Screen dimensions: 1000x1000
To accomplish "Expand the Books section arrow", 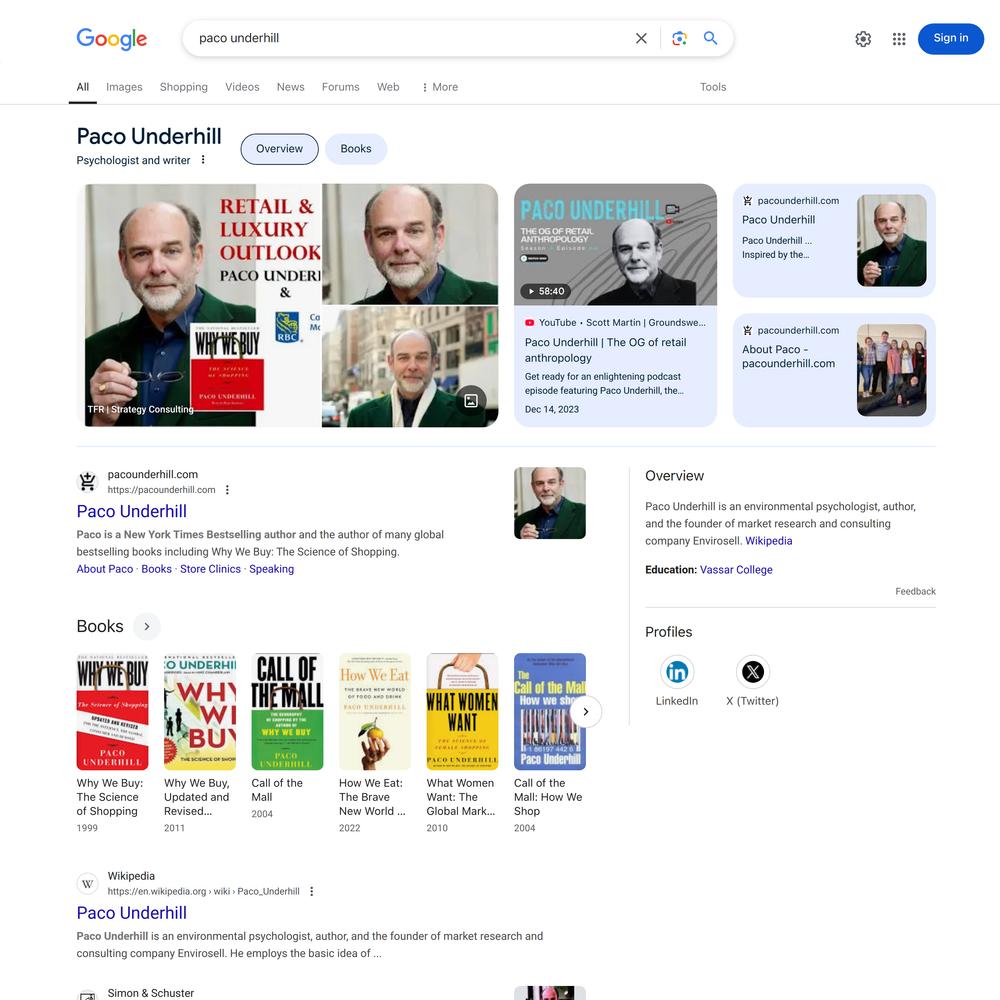I will pyautogui.click(x=147, y=626).
